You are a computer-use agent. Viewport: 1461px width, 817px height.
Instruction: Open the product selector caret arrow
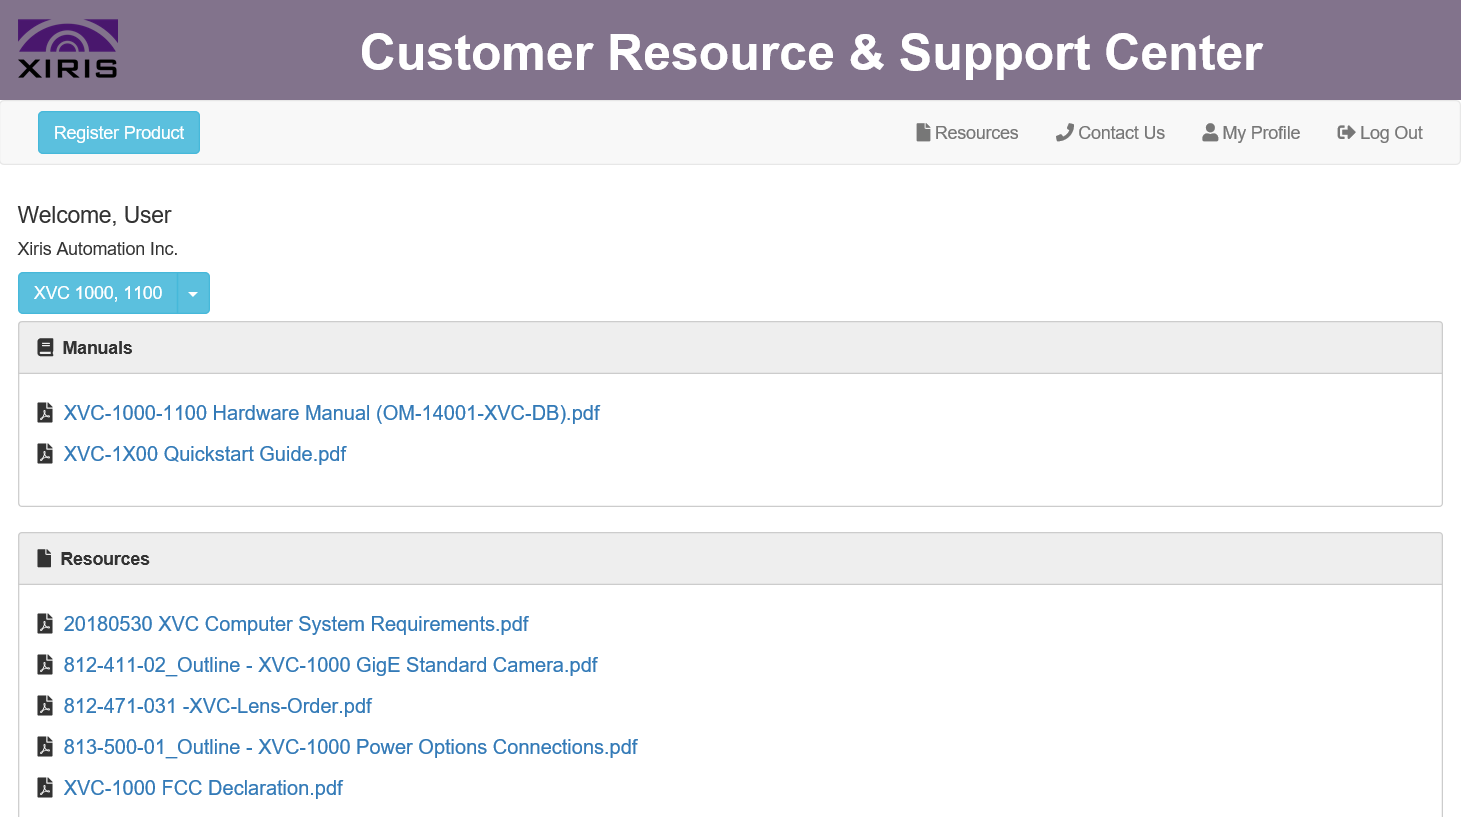192,292
